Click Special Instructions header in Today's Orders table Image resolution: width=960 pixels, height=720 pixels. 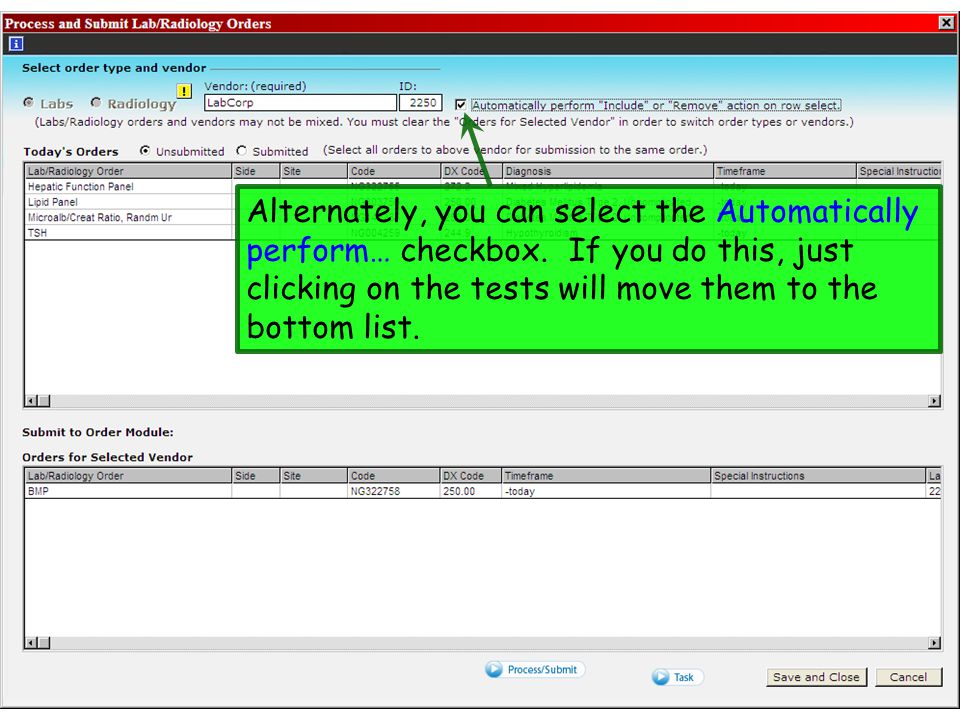(x=899, y=171)
